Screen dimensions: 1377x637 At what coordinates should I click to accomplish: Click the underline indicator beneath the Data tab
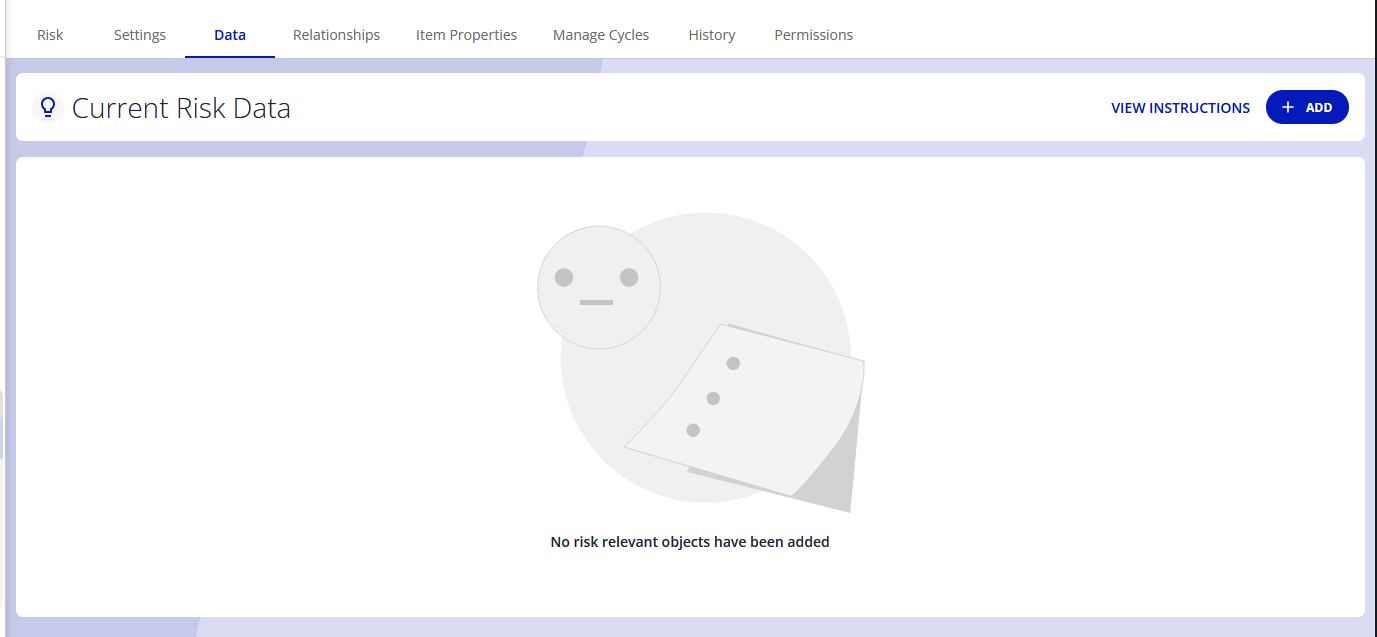[229, 55]
